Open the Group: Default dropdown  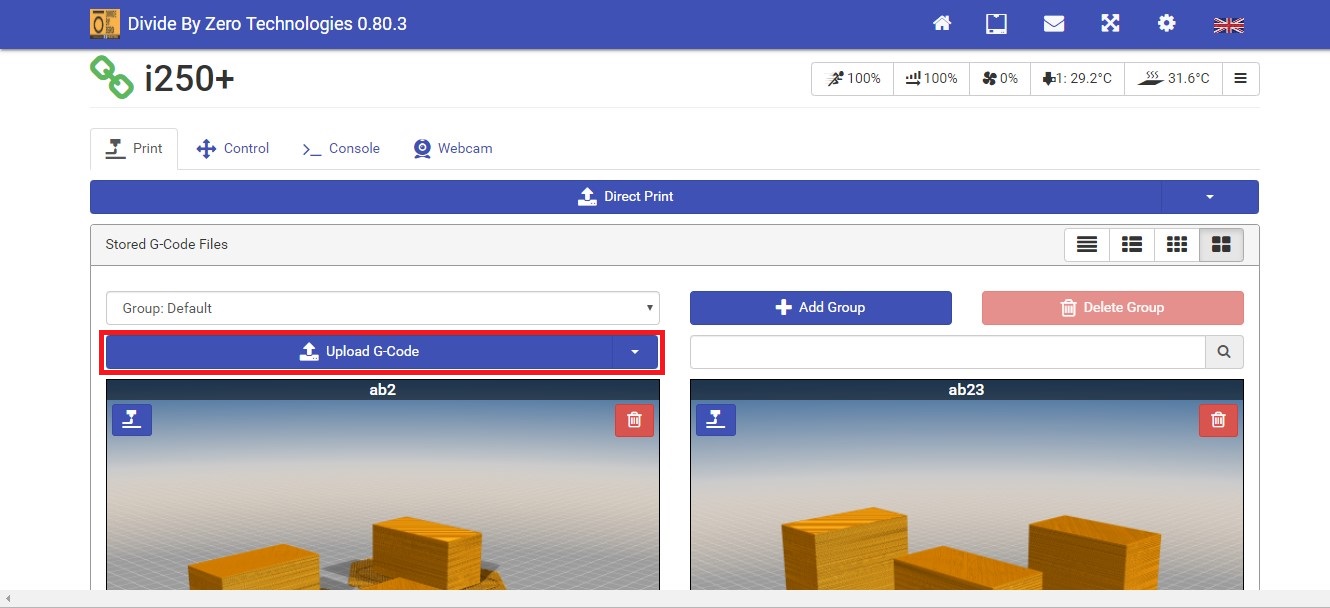[383, 308]
